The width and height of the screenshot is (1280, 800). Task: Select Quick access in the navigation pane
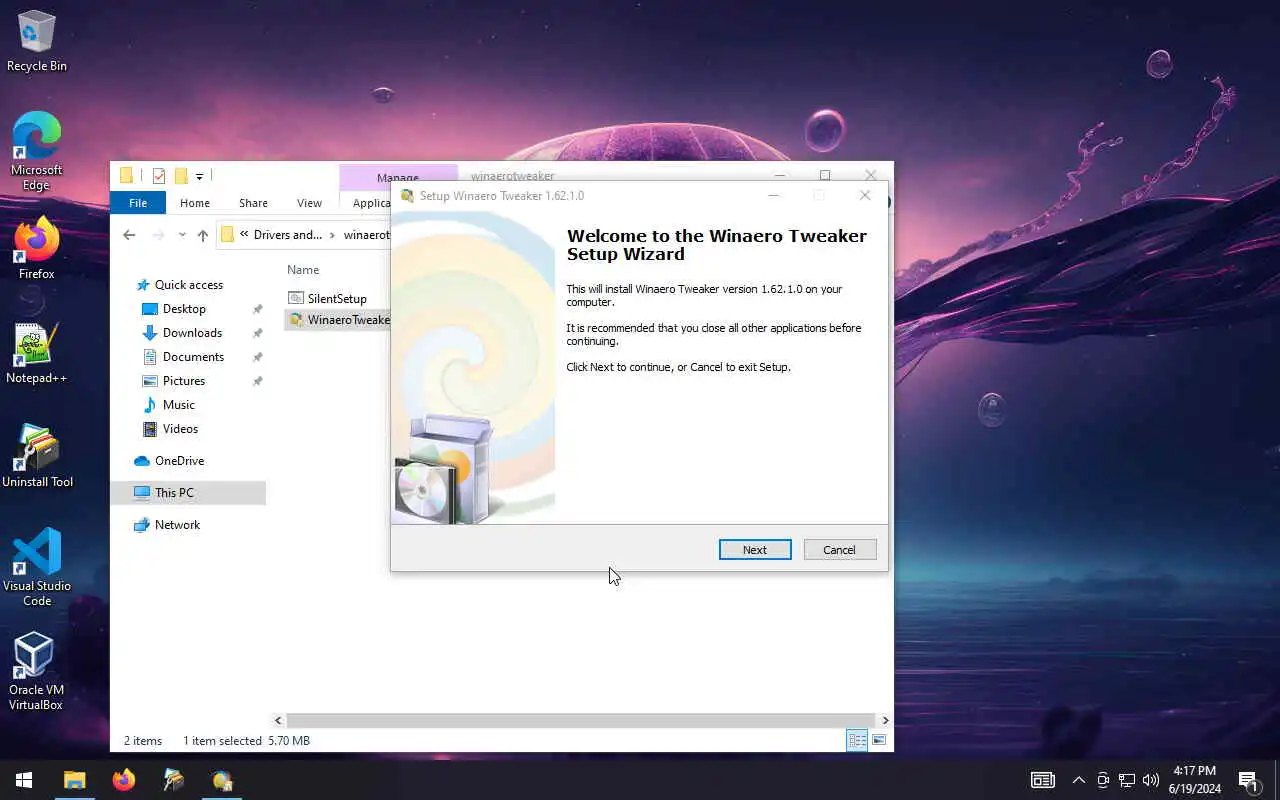point(189,285)
